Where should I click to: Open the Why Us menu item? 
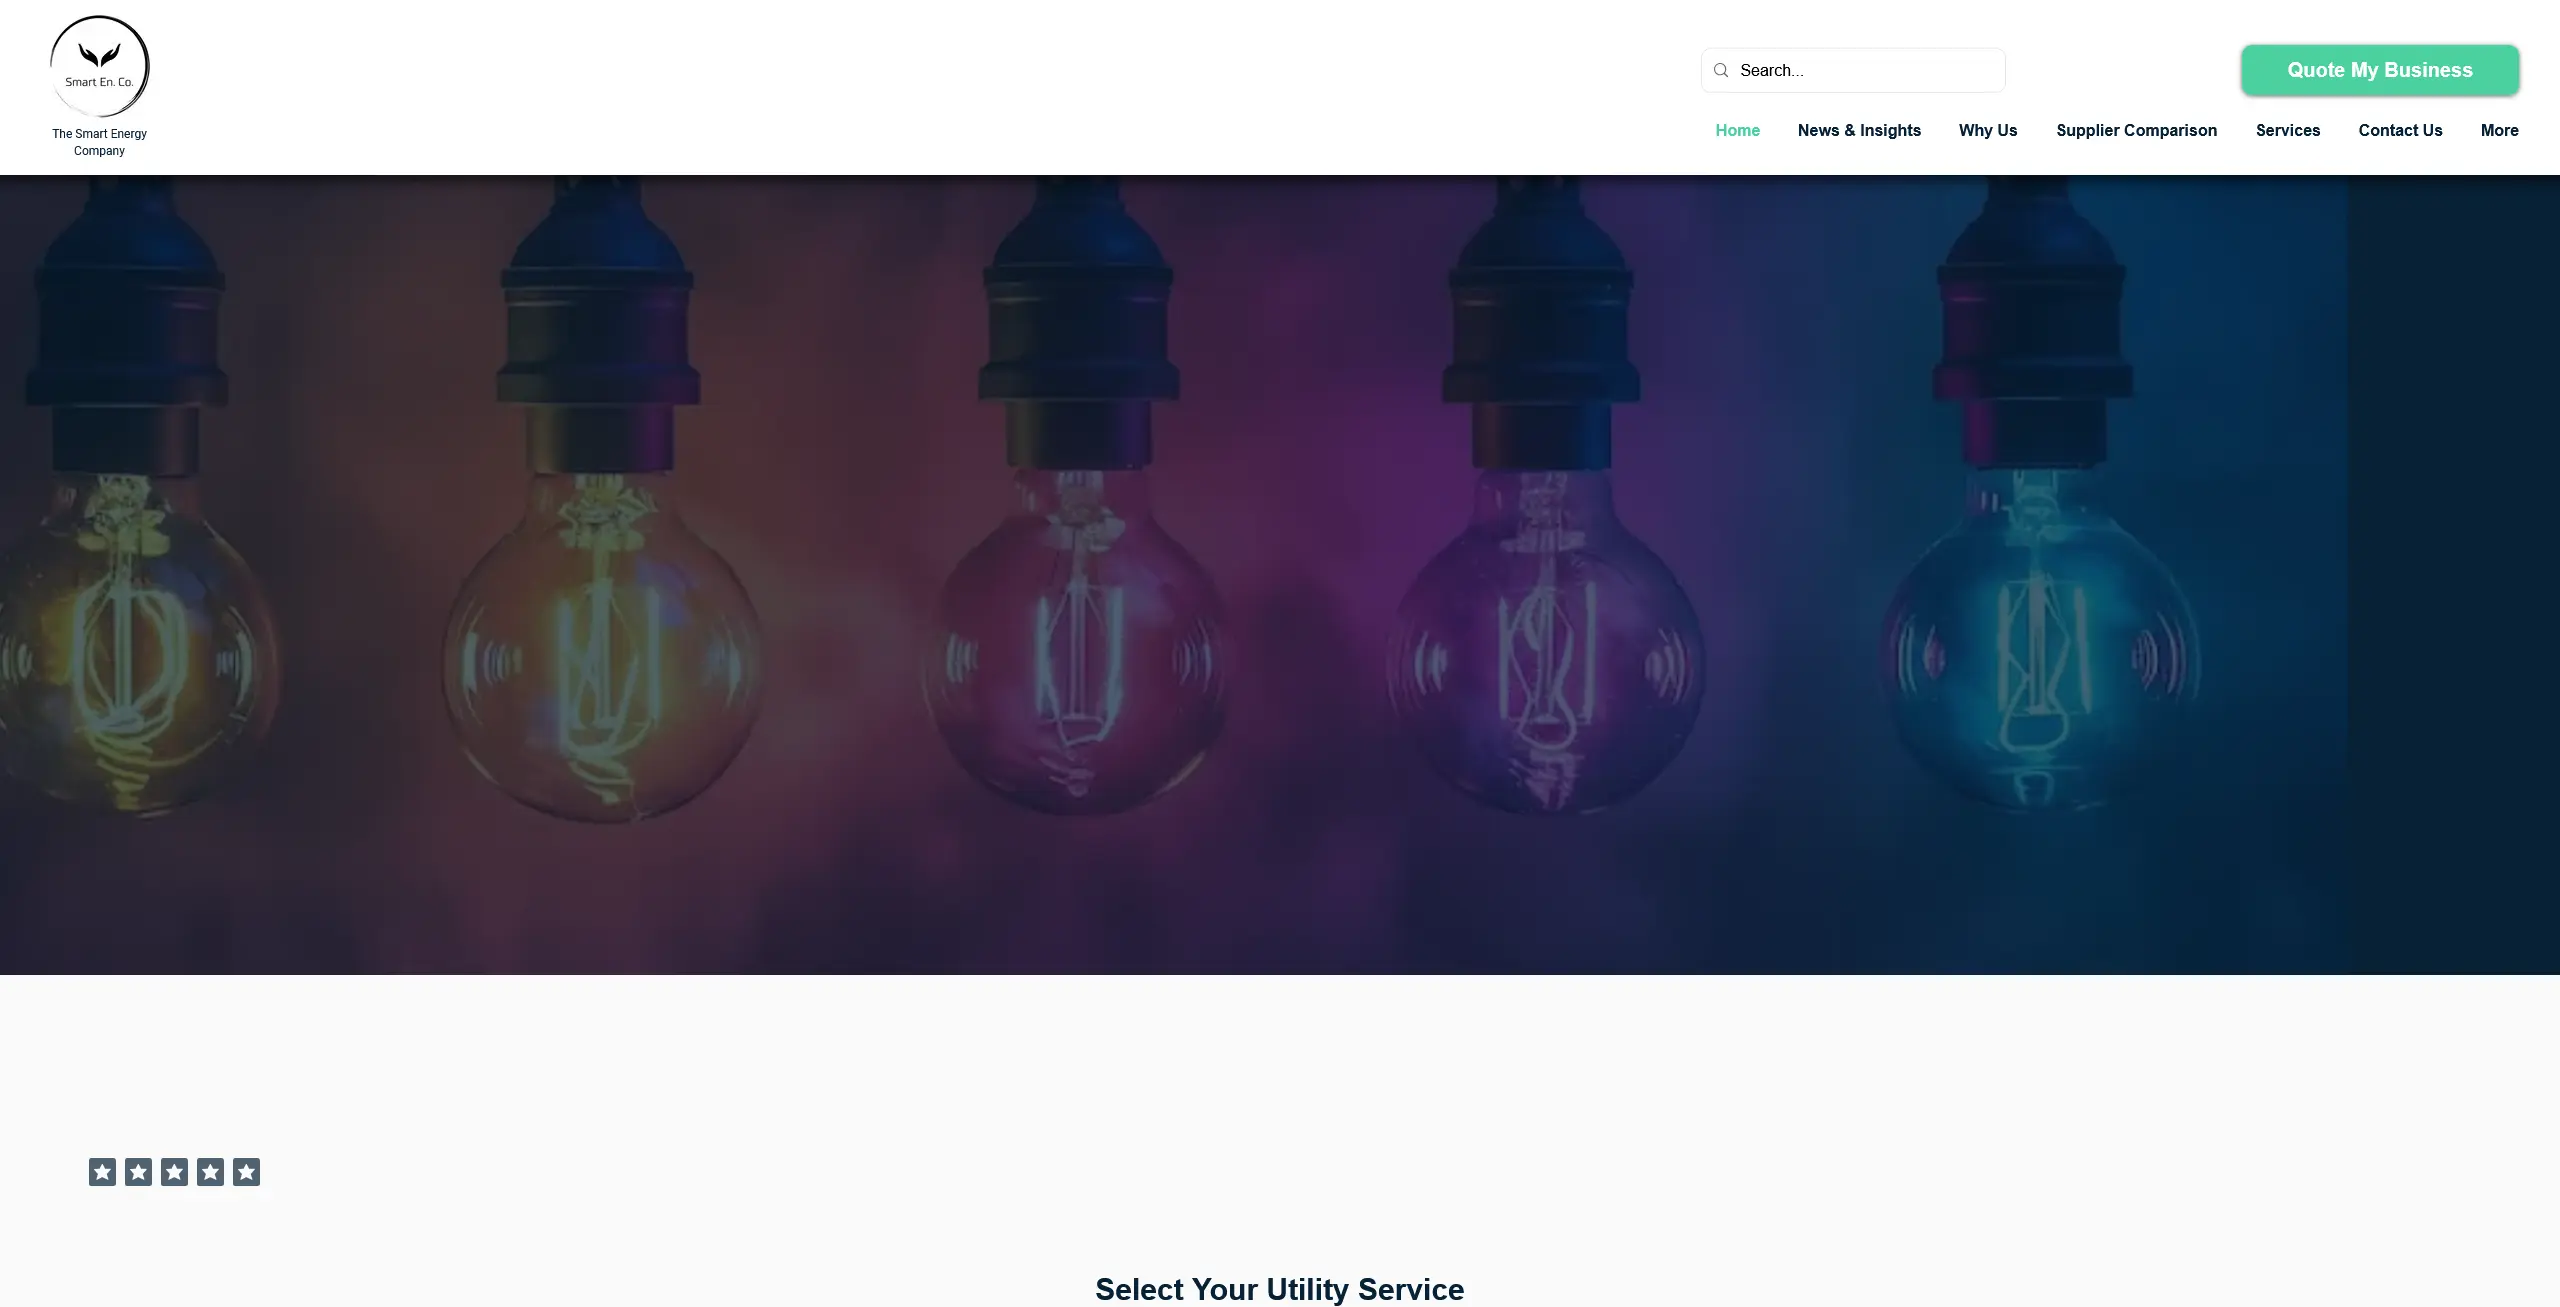click(1988, 131)
